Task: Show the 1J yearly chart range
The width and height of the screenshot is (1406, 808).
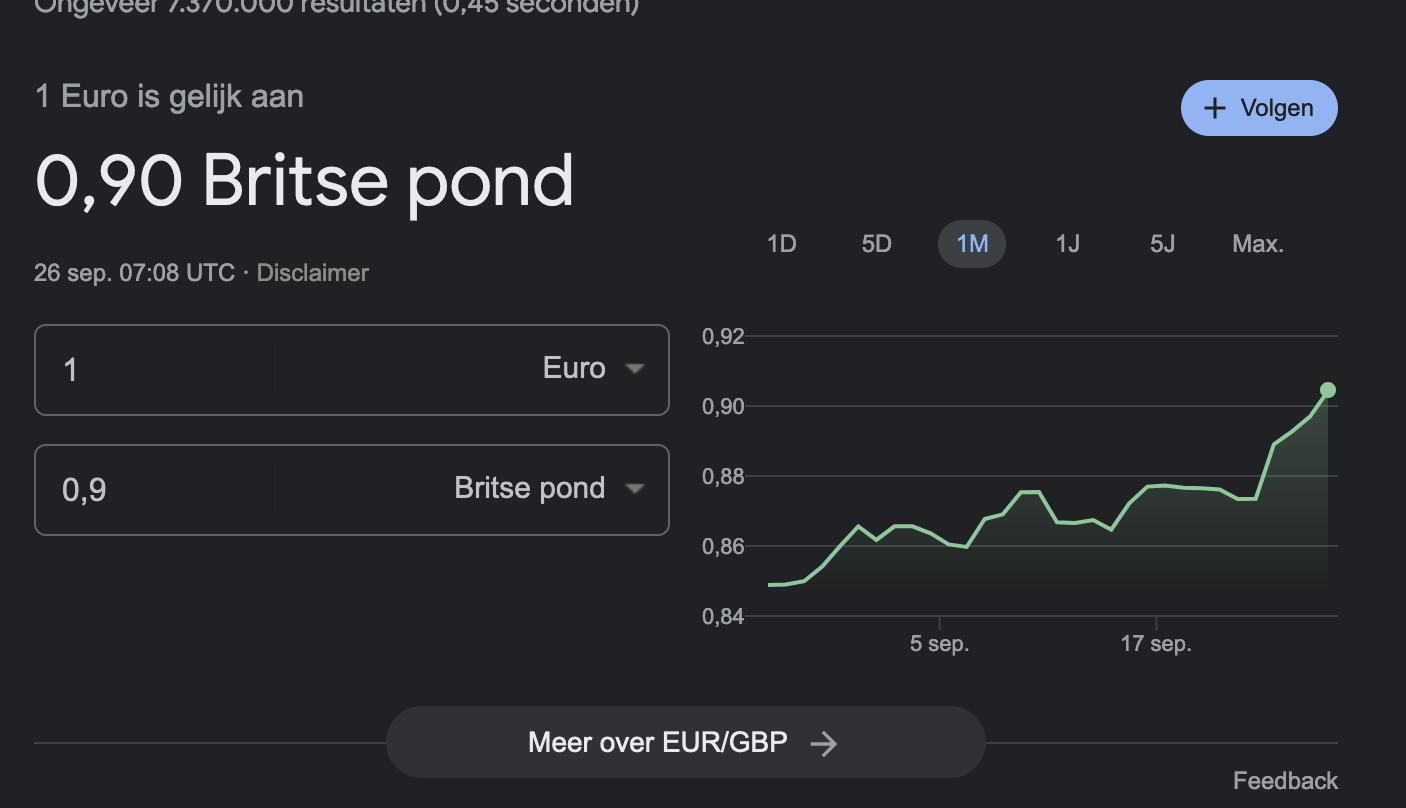Action: 1067,244
